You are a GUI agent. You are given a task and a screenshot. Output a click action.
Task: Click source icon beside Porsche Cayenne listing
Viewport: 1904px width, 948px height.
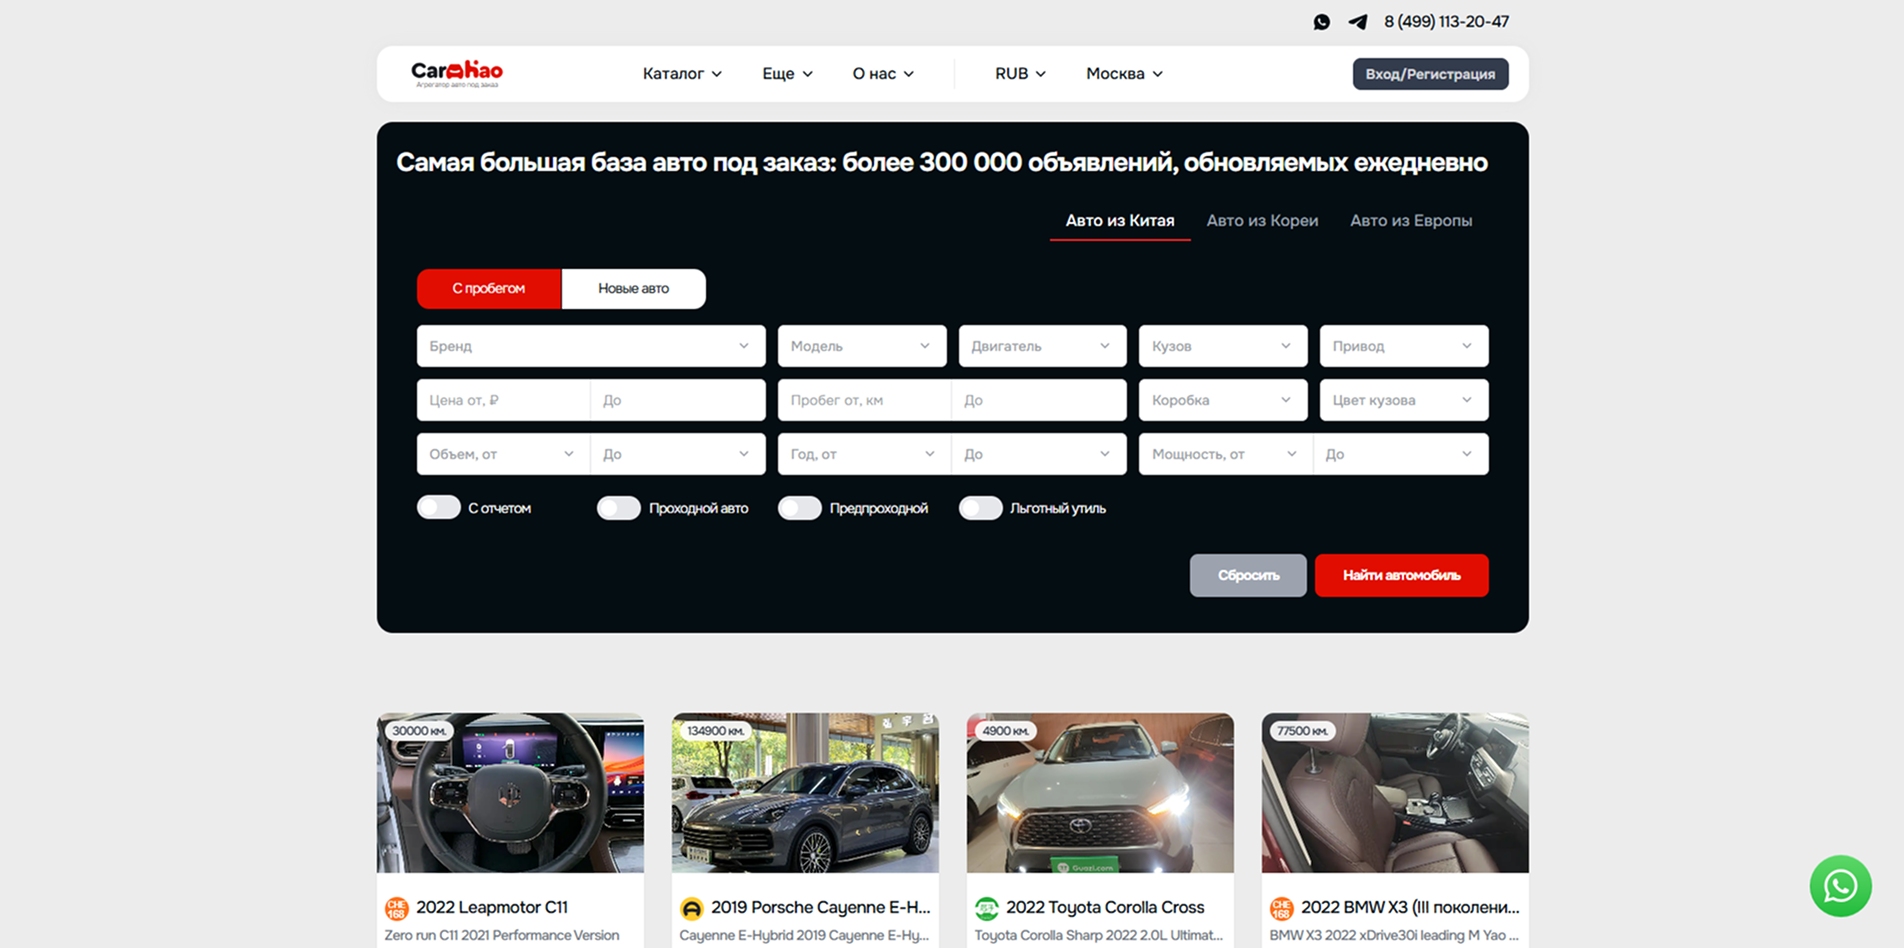691,908
